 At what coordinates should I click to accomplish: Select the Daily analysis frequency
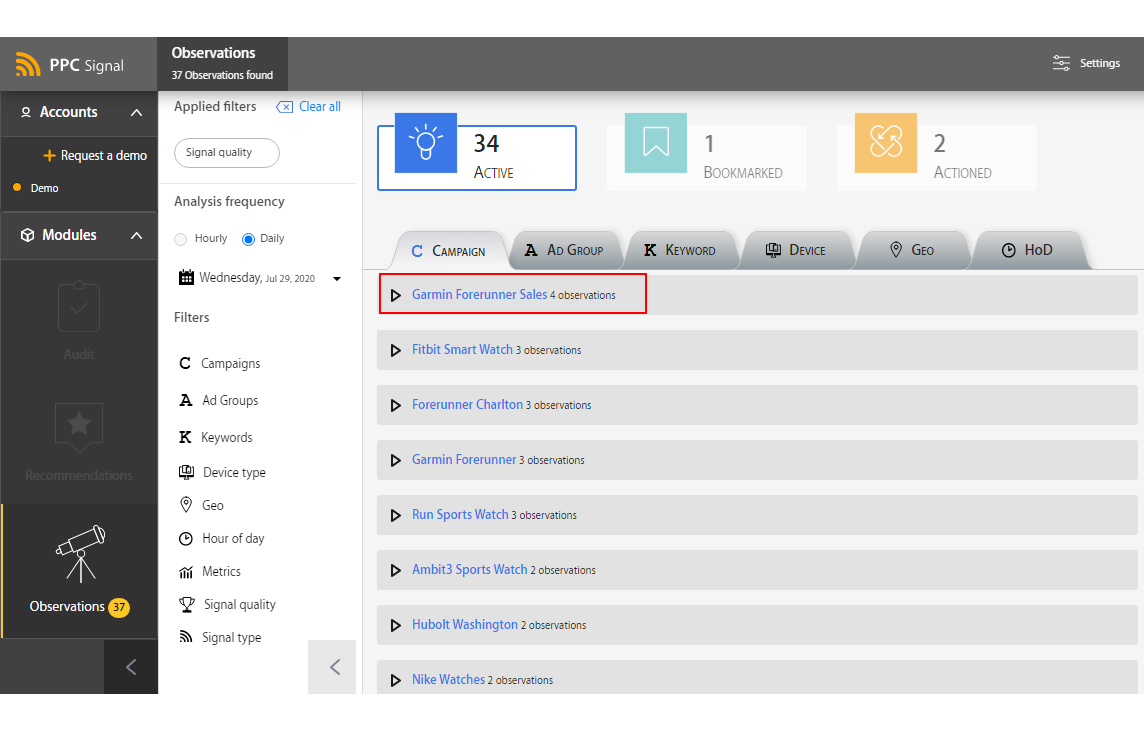[x=248, y=239]
